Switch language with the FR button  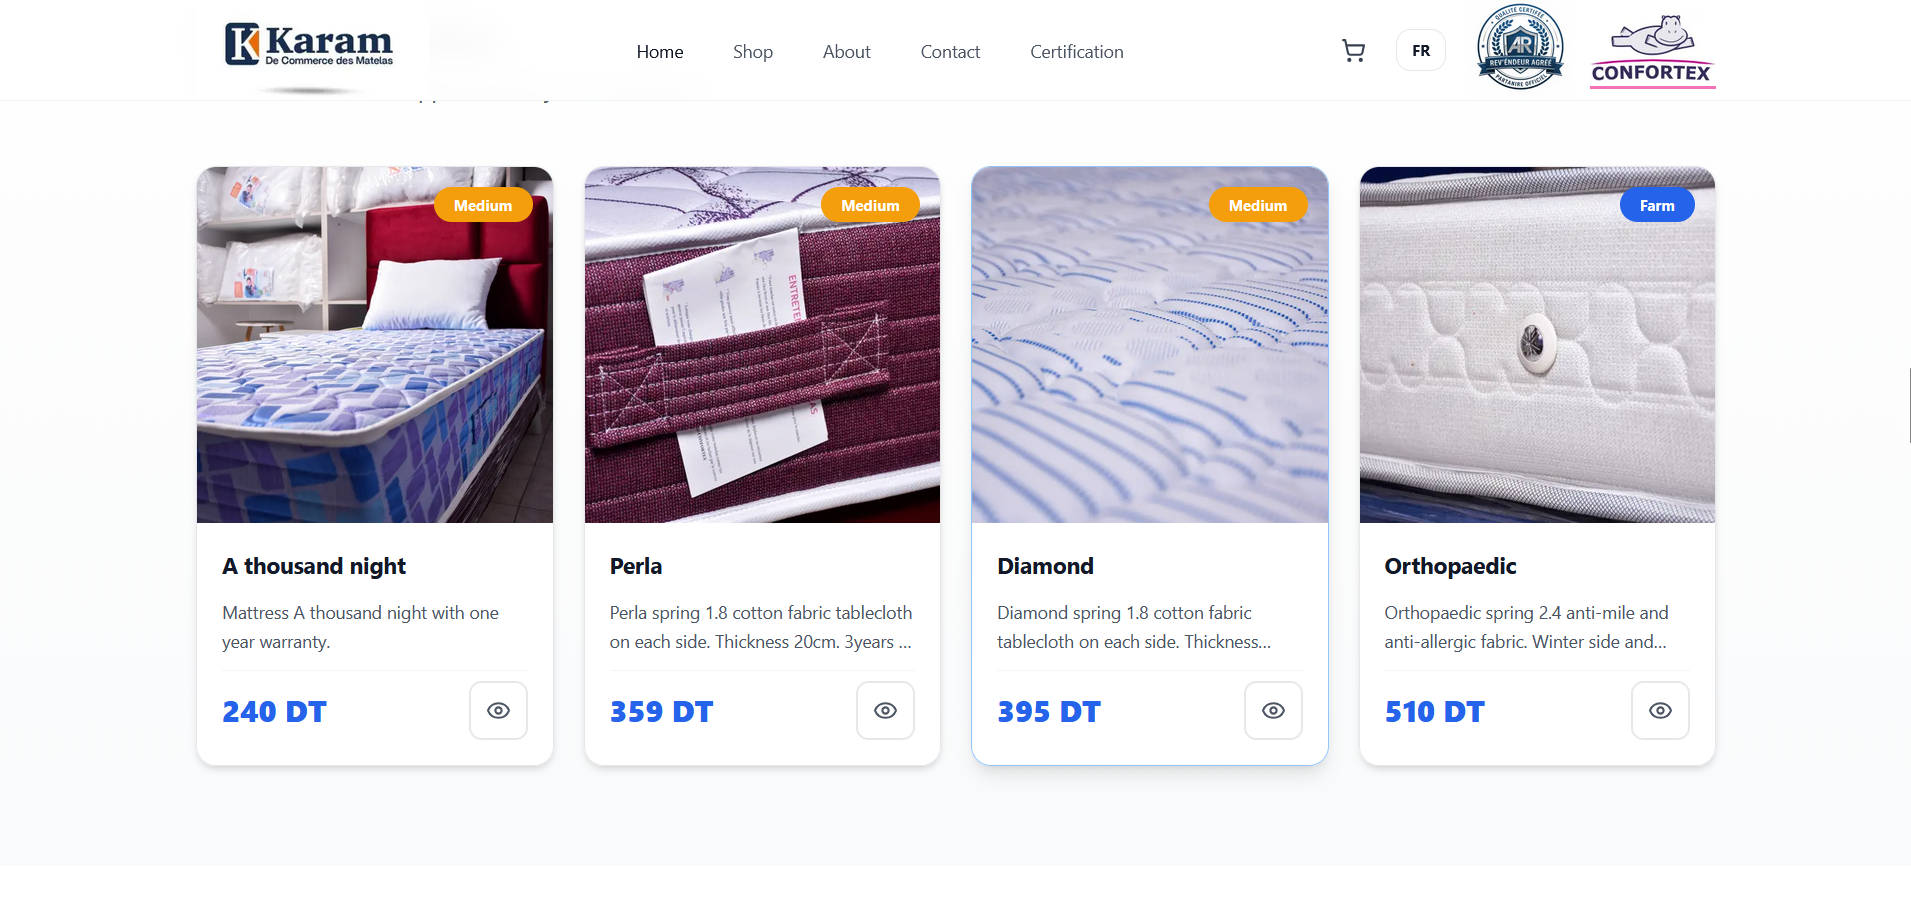[1421, 51]
